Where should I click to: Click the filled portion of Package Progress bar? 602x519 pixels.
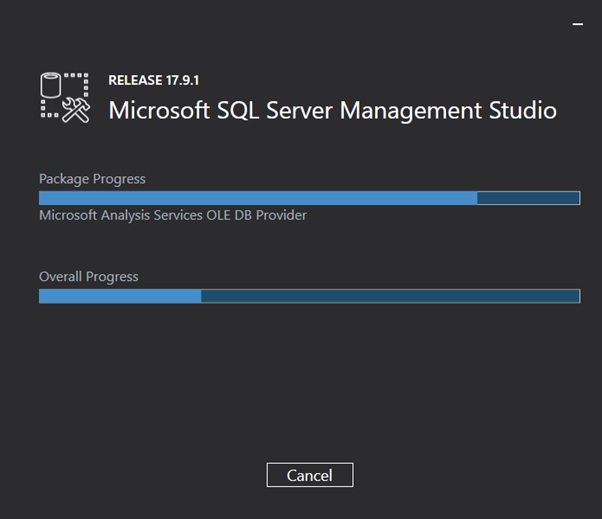[x=258, y=198]
